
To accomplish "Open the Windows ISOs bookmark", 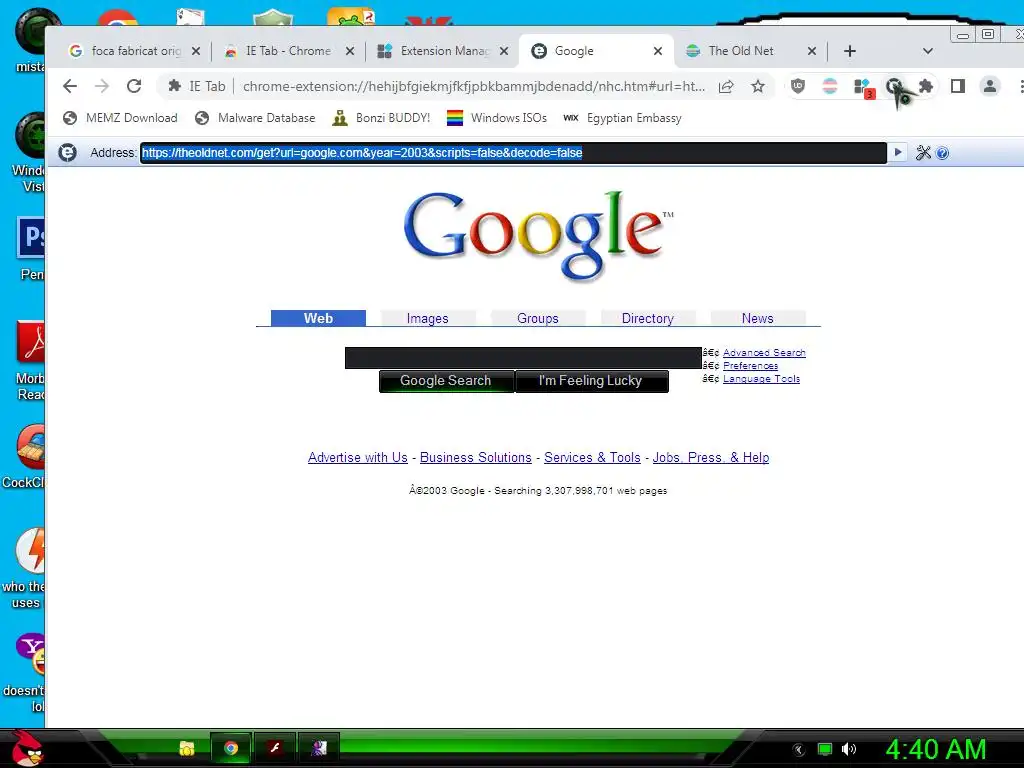I will (x=497, y=118).
